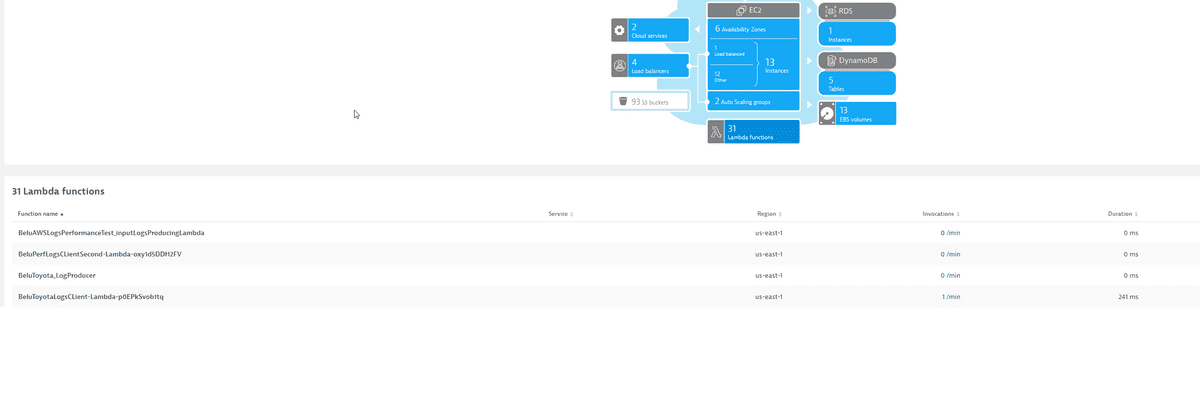
Task: Sort table by Service column
Action: 561,214
